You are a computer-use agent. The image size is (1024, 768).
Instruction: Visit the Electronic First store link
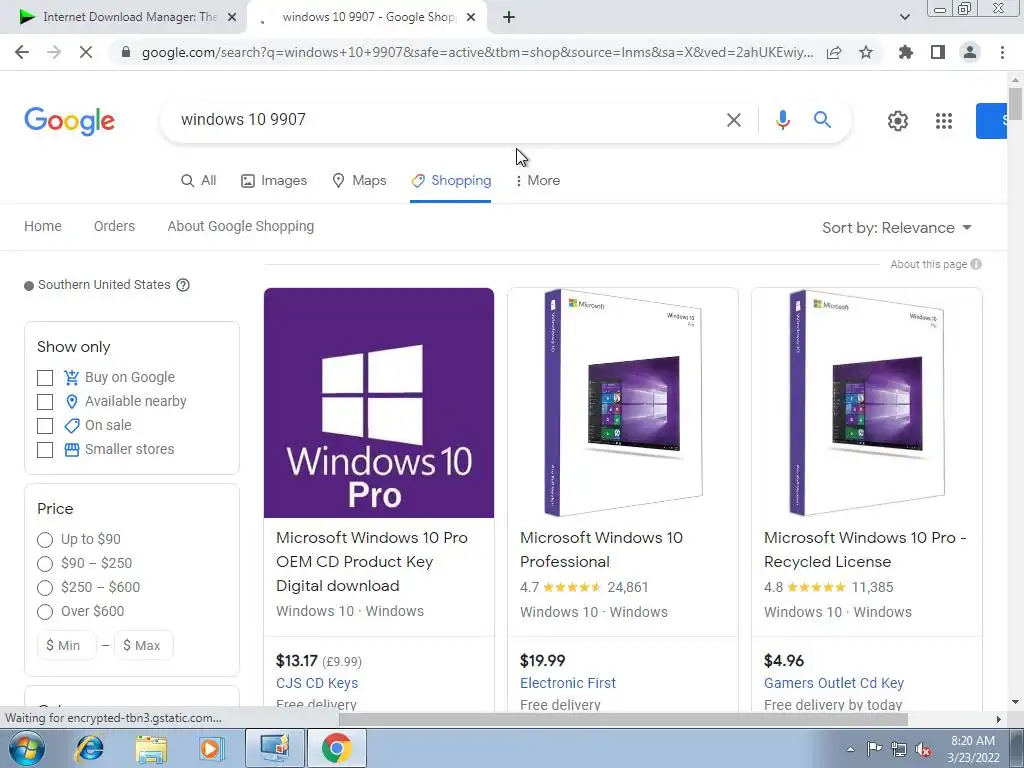tap(568, 683)
